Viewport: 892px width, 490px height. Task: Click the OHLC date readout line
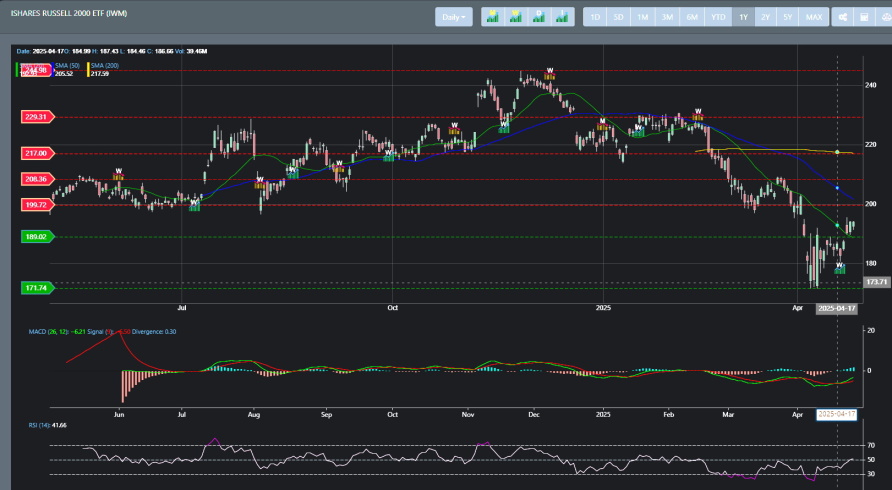click(x=112, y=51)
